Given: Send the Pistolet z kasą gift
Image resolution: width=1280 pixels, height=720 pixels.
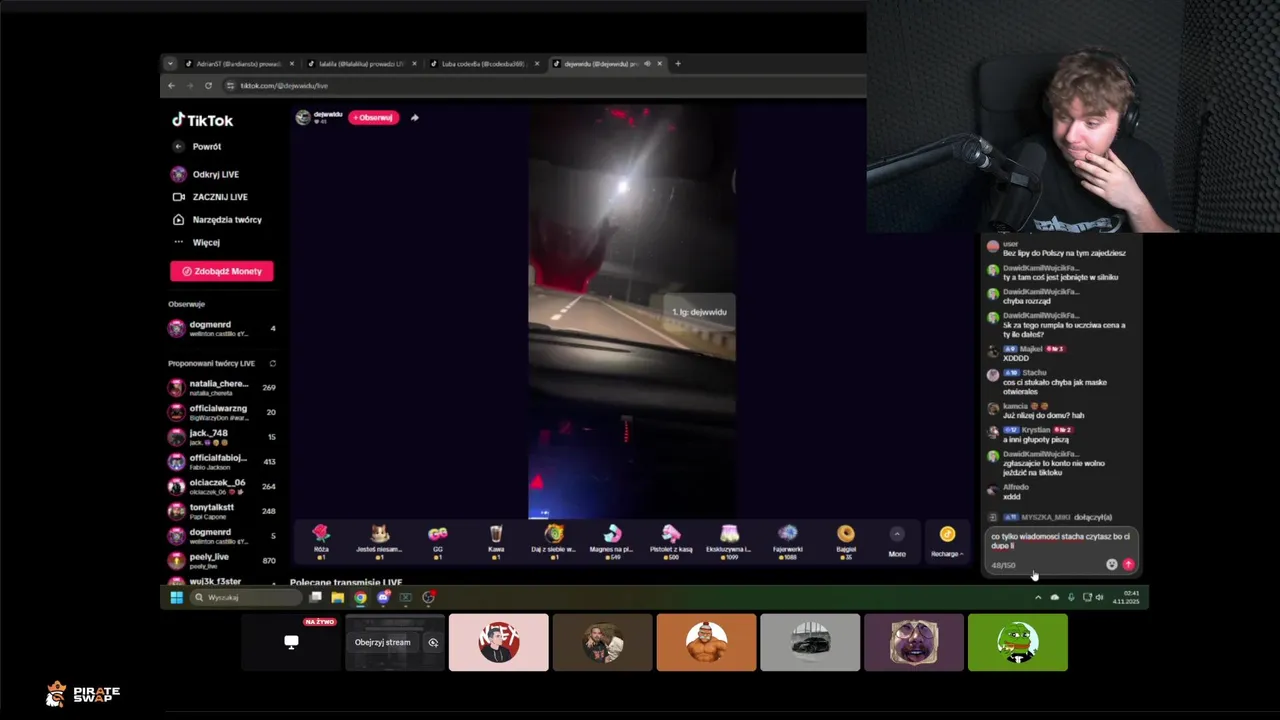Looking at the screenshot, I should [671, 540].
